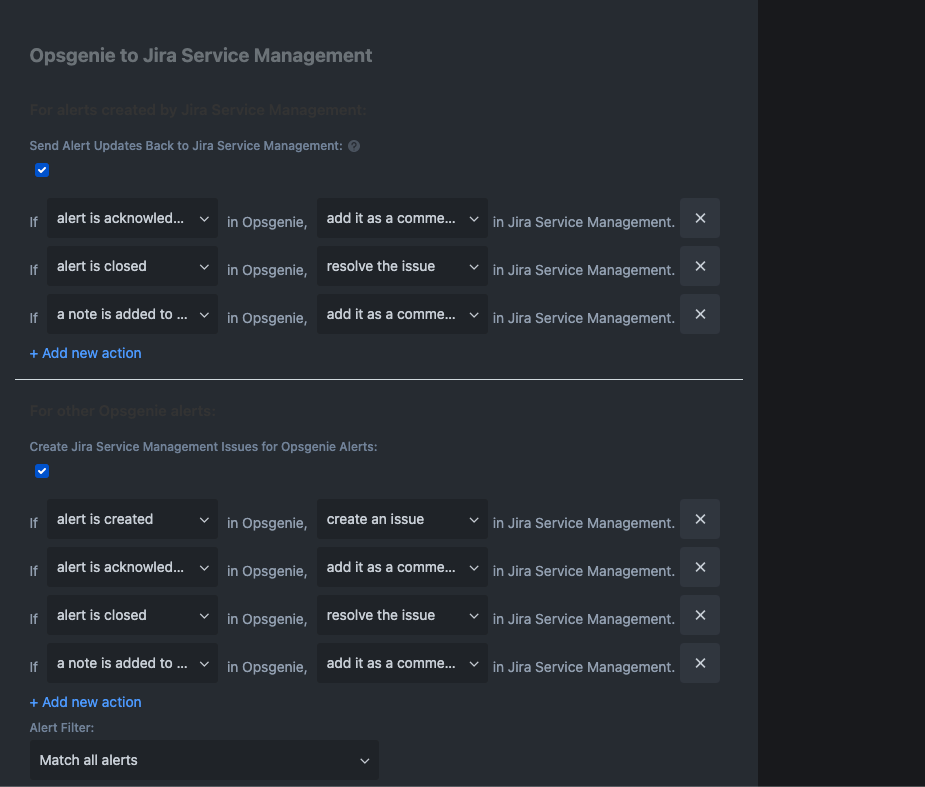This screenshot has height=787, width=925.
Task: Remove 'alert is acknowledged' rule under Create Issues section
Action: 700,567
